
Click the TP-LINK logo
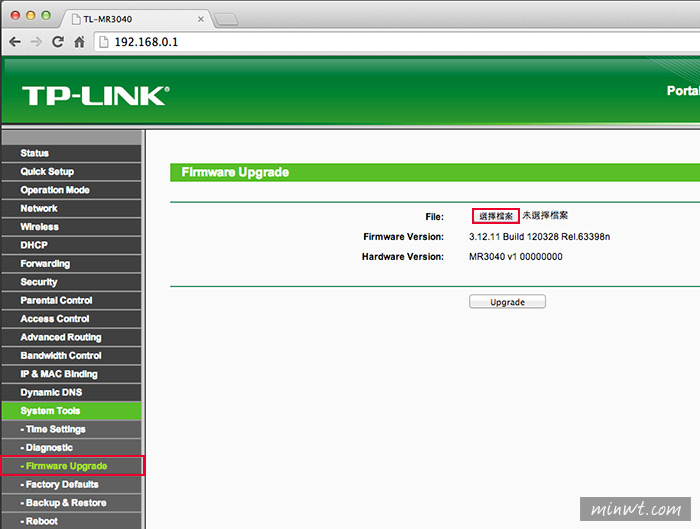click(96, 96)
